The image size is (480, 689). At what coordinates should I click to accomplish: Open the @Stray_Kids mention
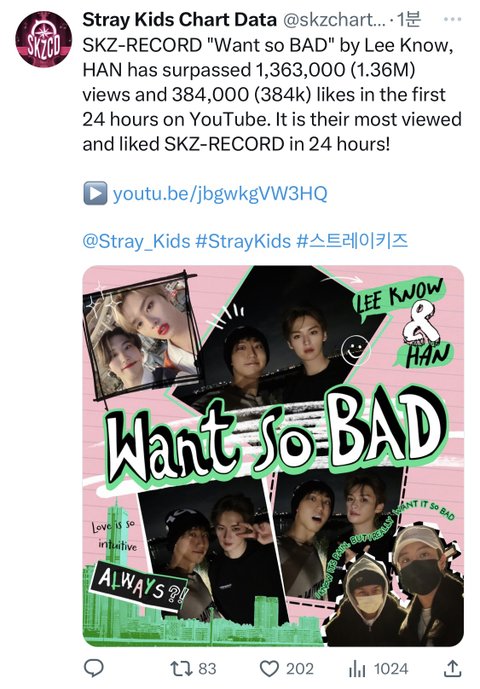coord(136,241)
